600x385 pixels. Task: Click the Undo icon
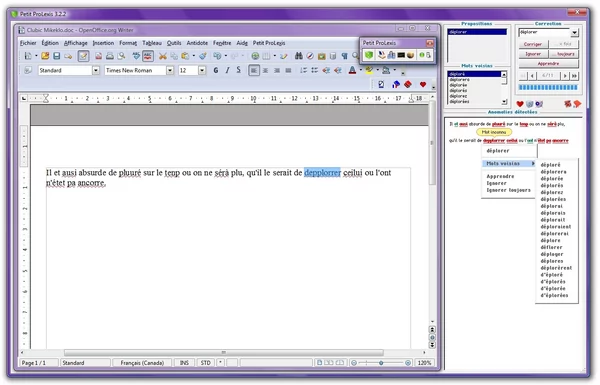point(217,56)
